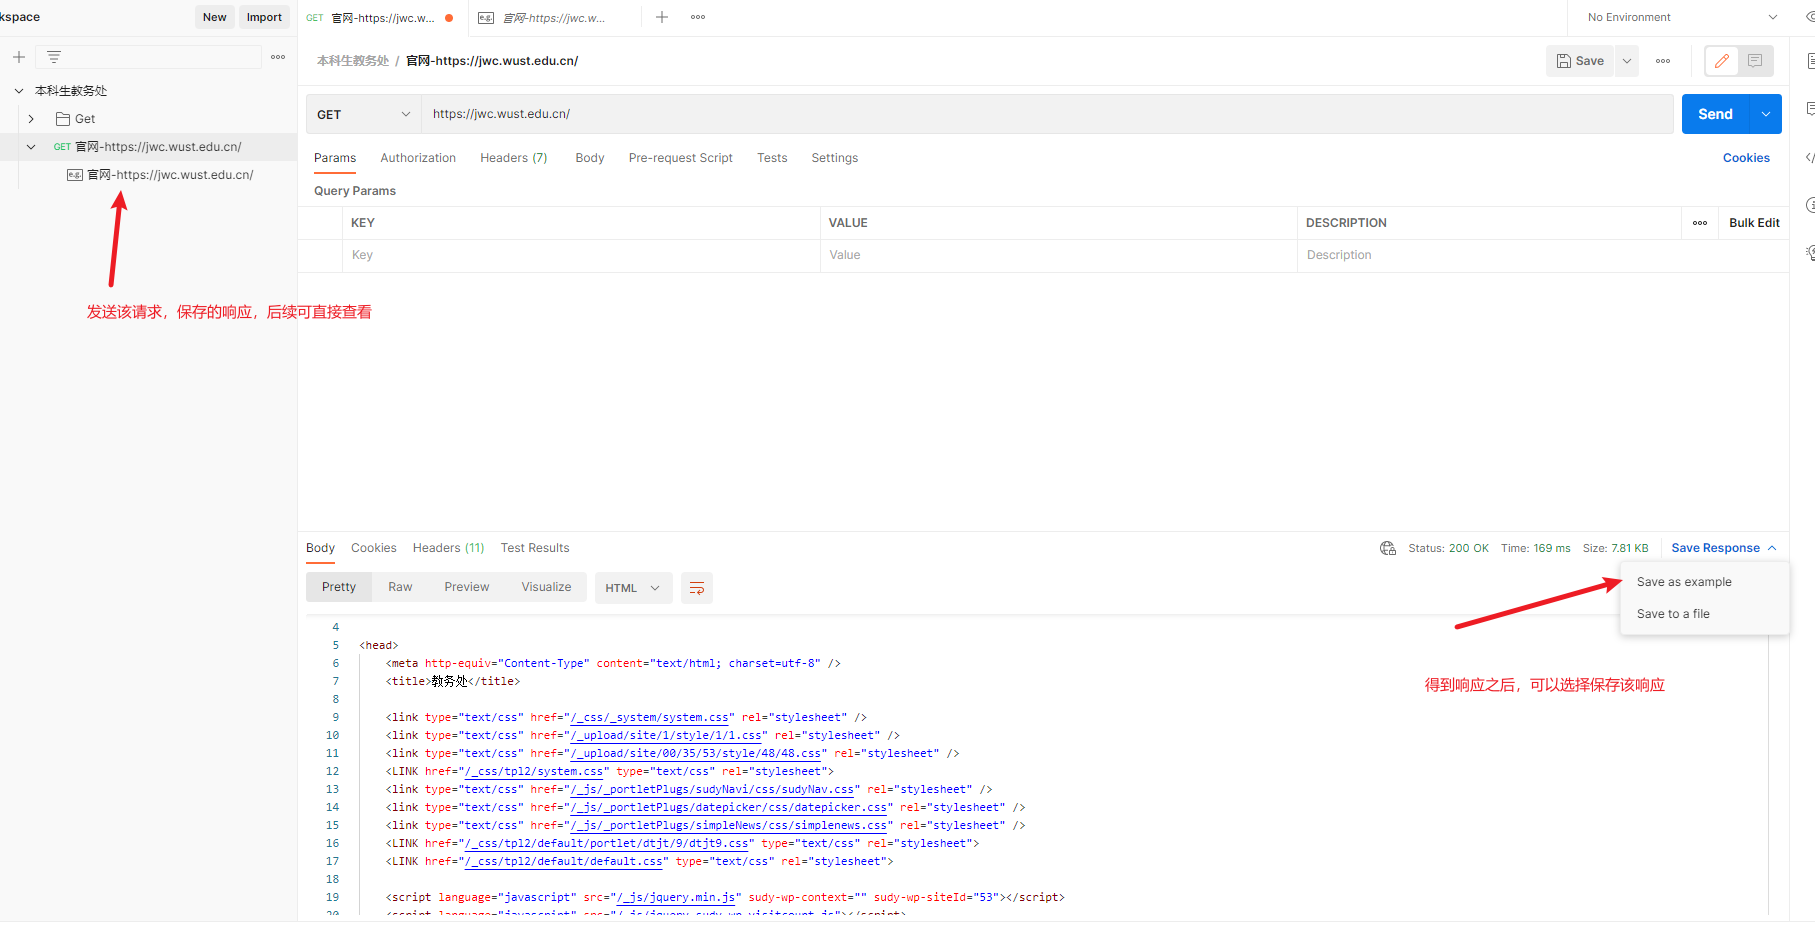Open the request Body tab
The width and height of the screenshot is (1815, 928).
pyautogui.click(x=590, y=158)
